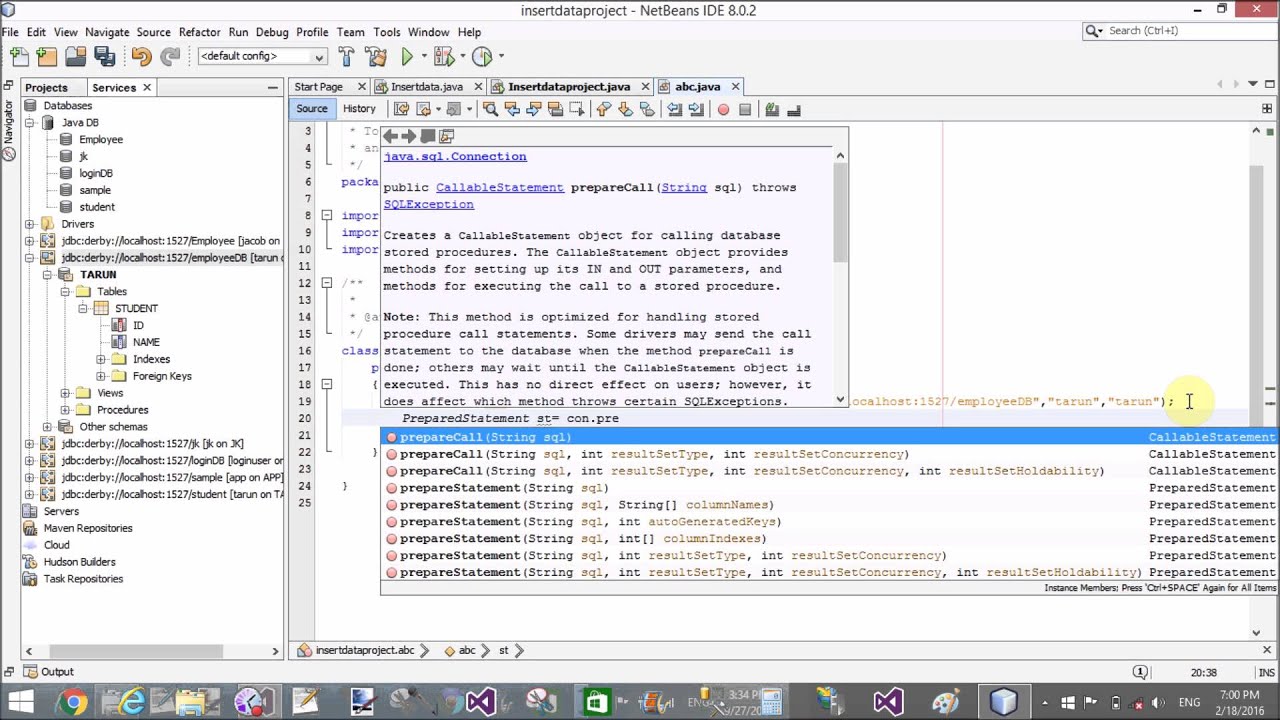This screenshot has width=1280, height=720.
Task: Start macro recording with red circle icon
Action: (x=723, y=109)
